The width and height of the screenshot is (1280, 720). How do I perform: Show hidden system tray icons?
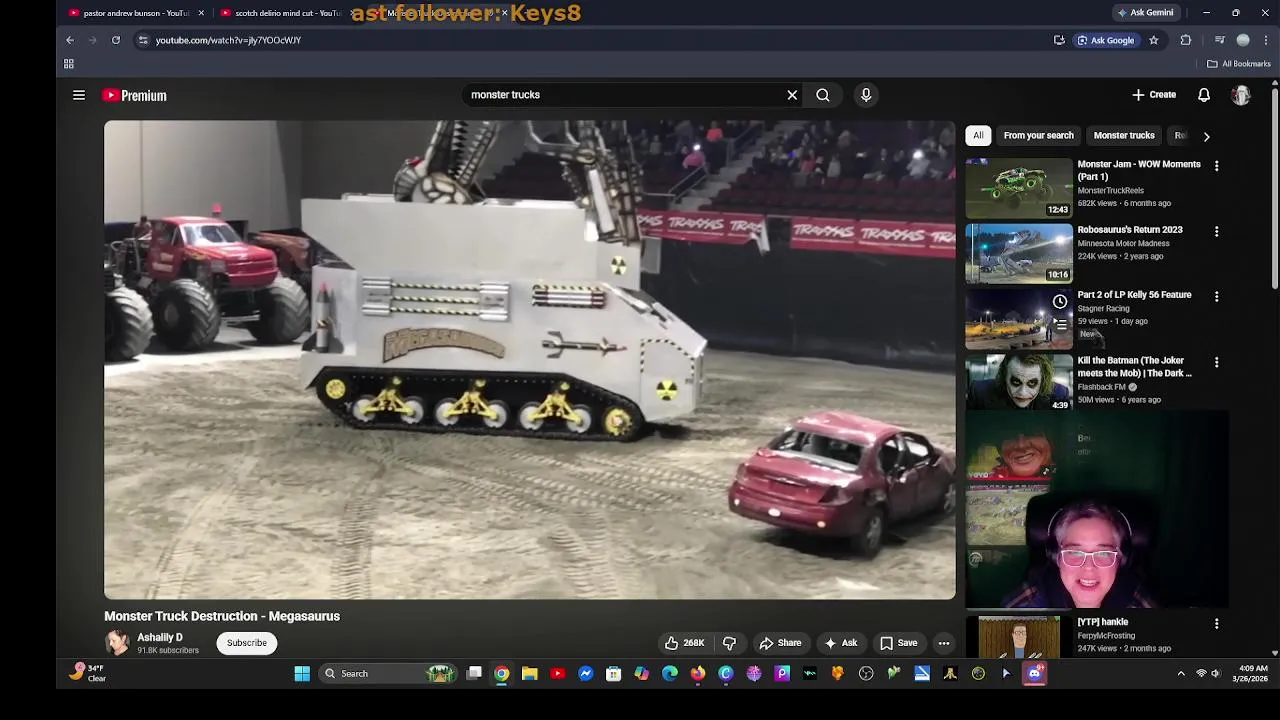(x=1181, y=674)
